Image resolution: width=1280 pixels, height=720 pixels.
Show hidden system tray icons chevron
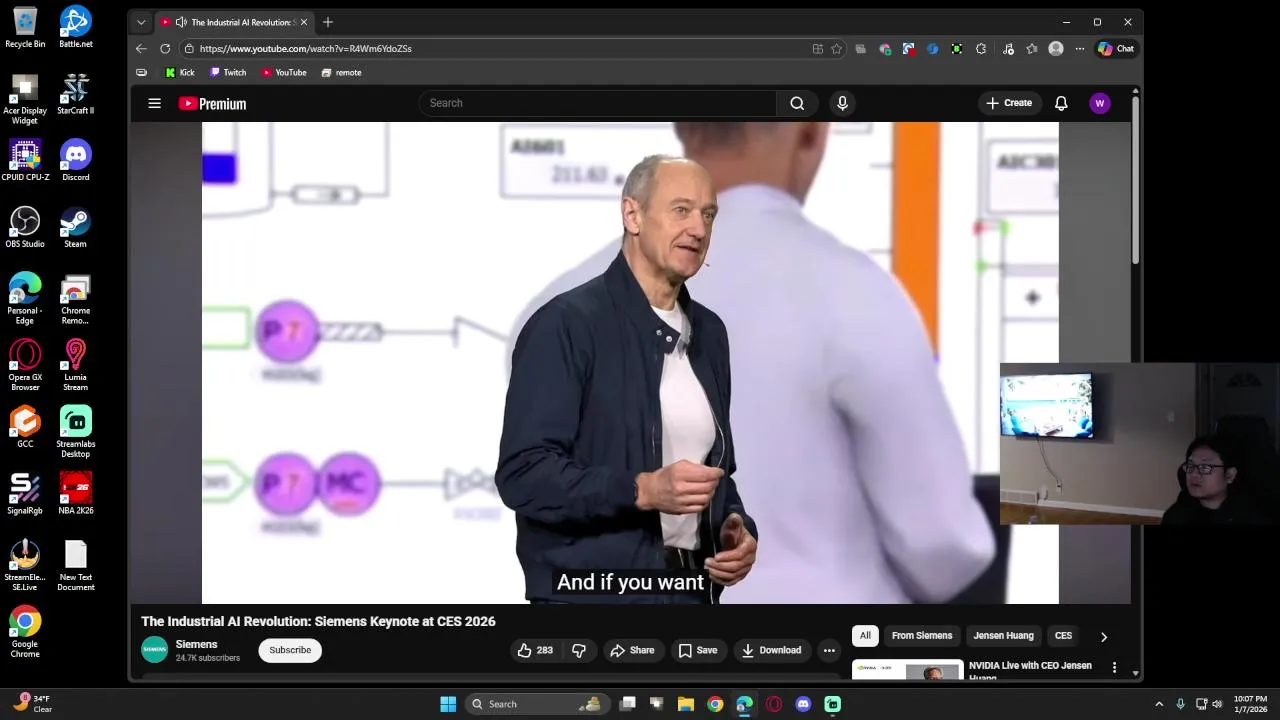1159,704
